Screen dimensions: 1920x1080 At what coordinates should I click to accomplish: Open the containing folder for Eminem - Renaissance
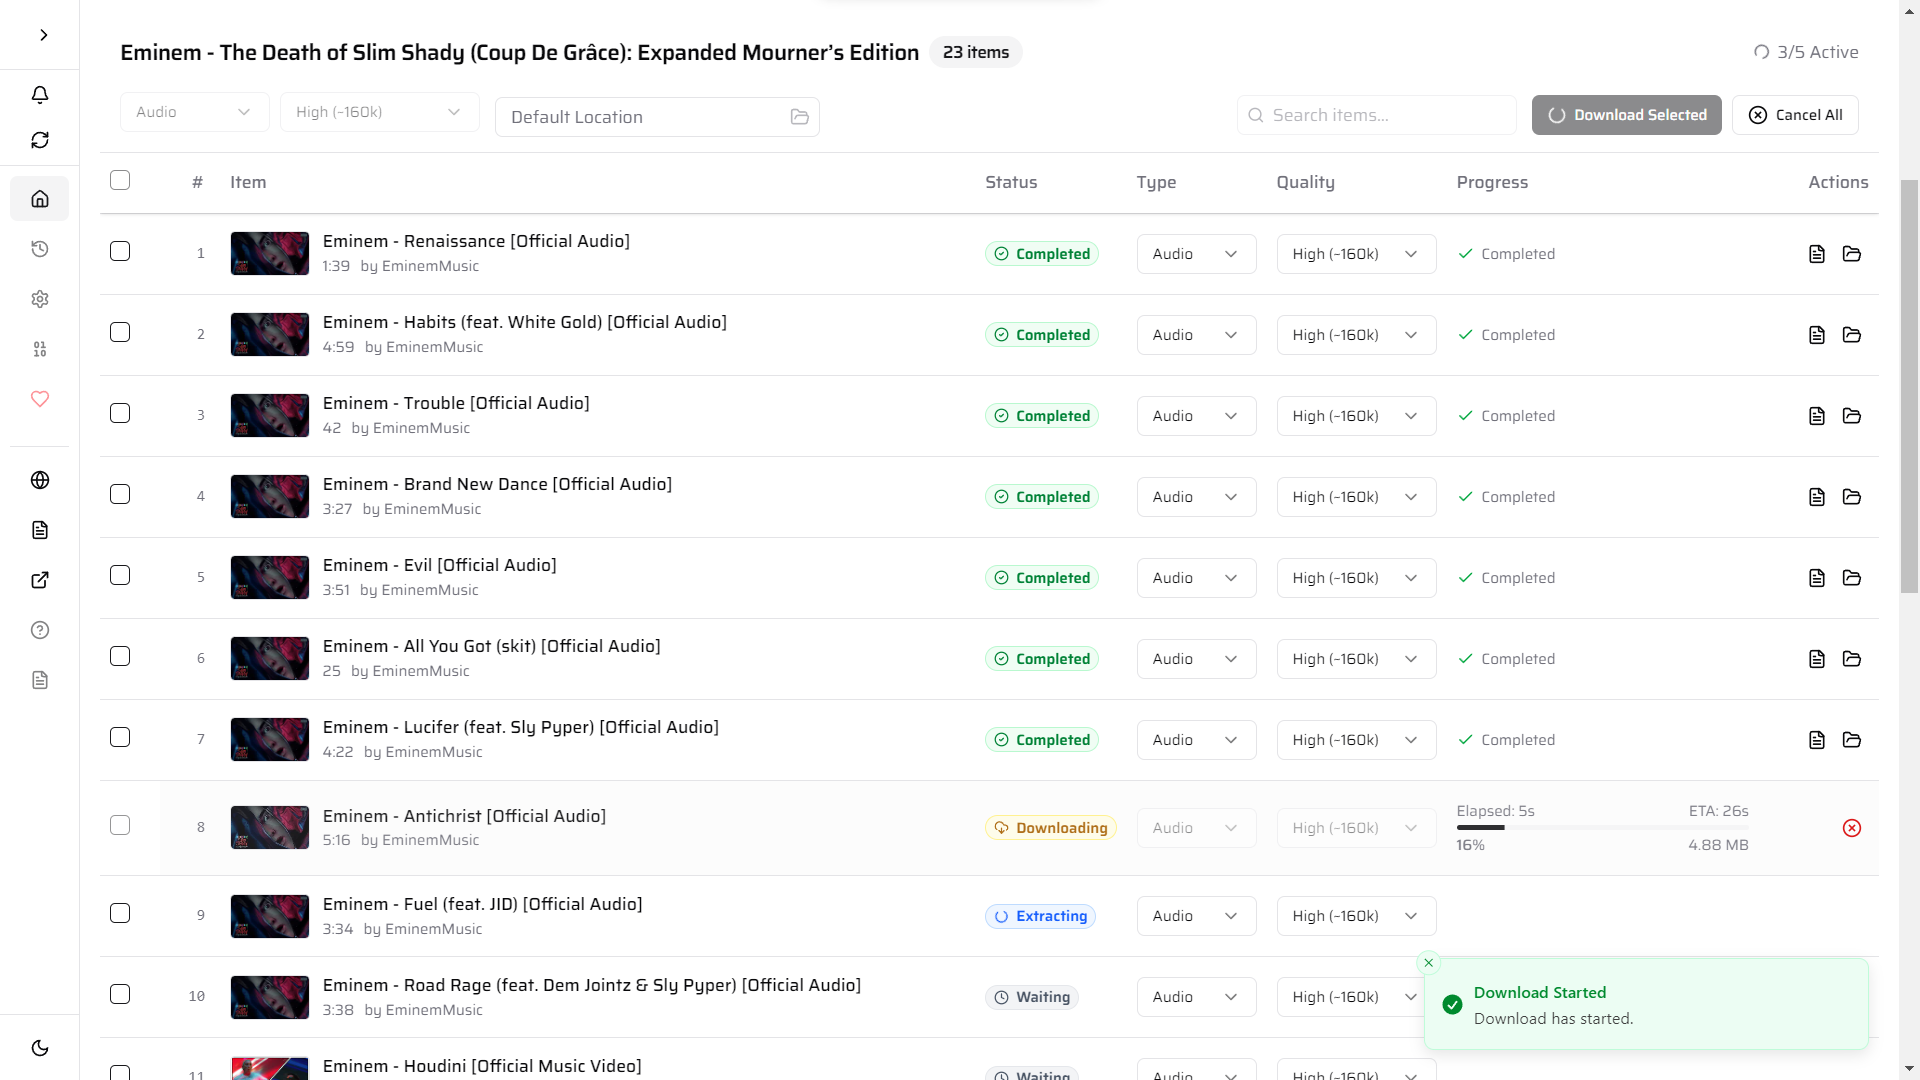[1852, 254]
